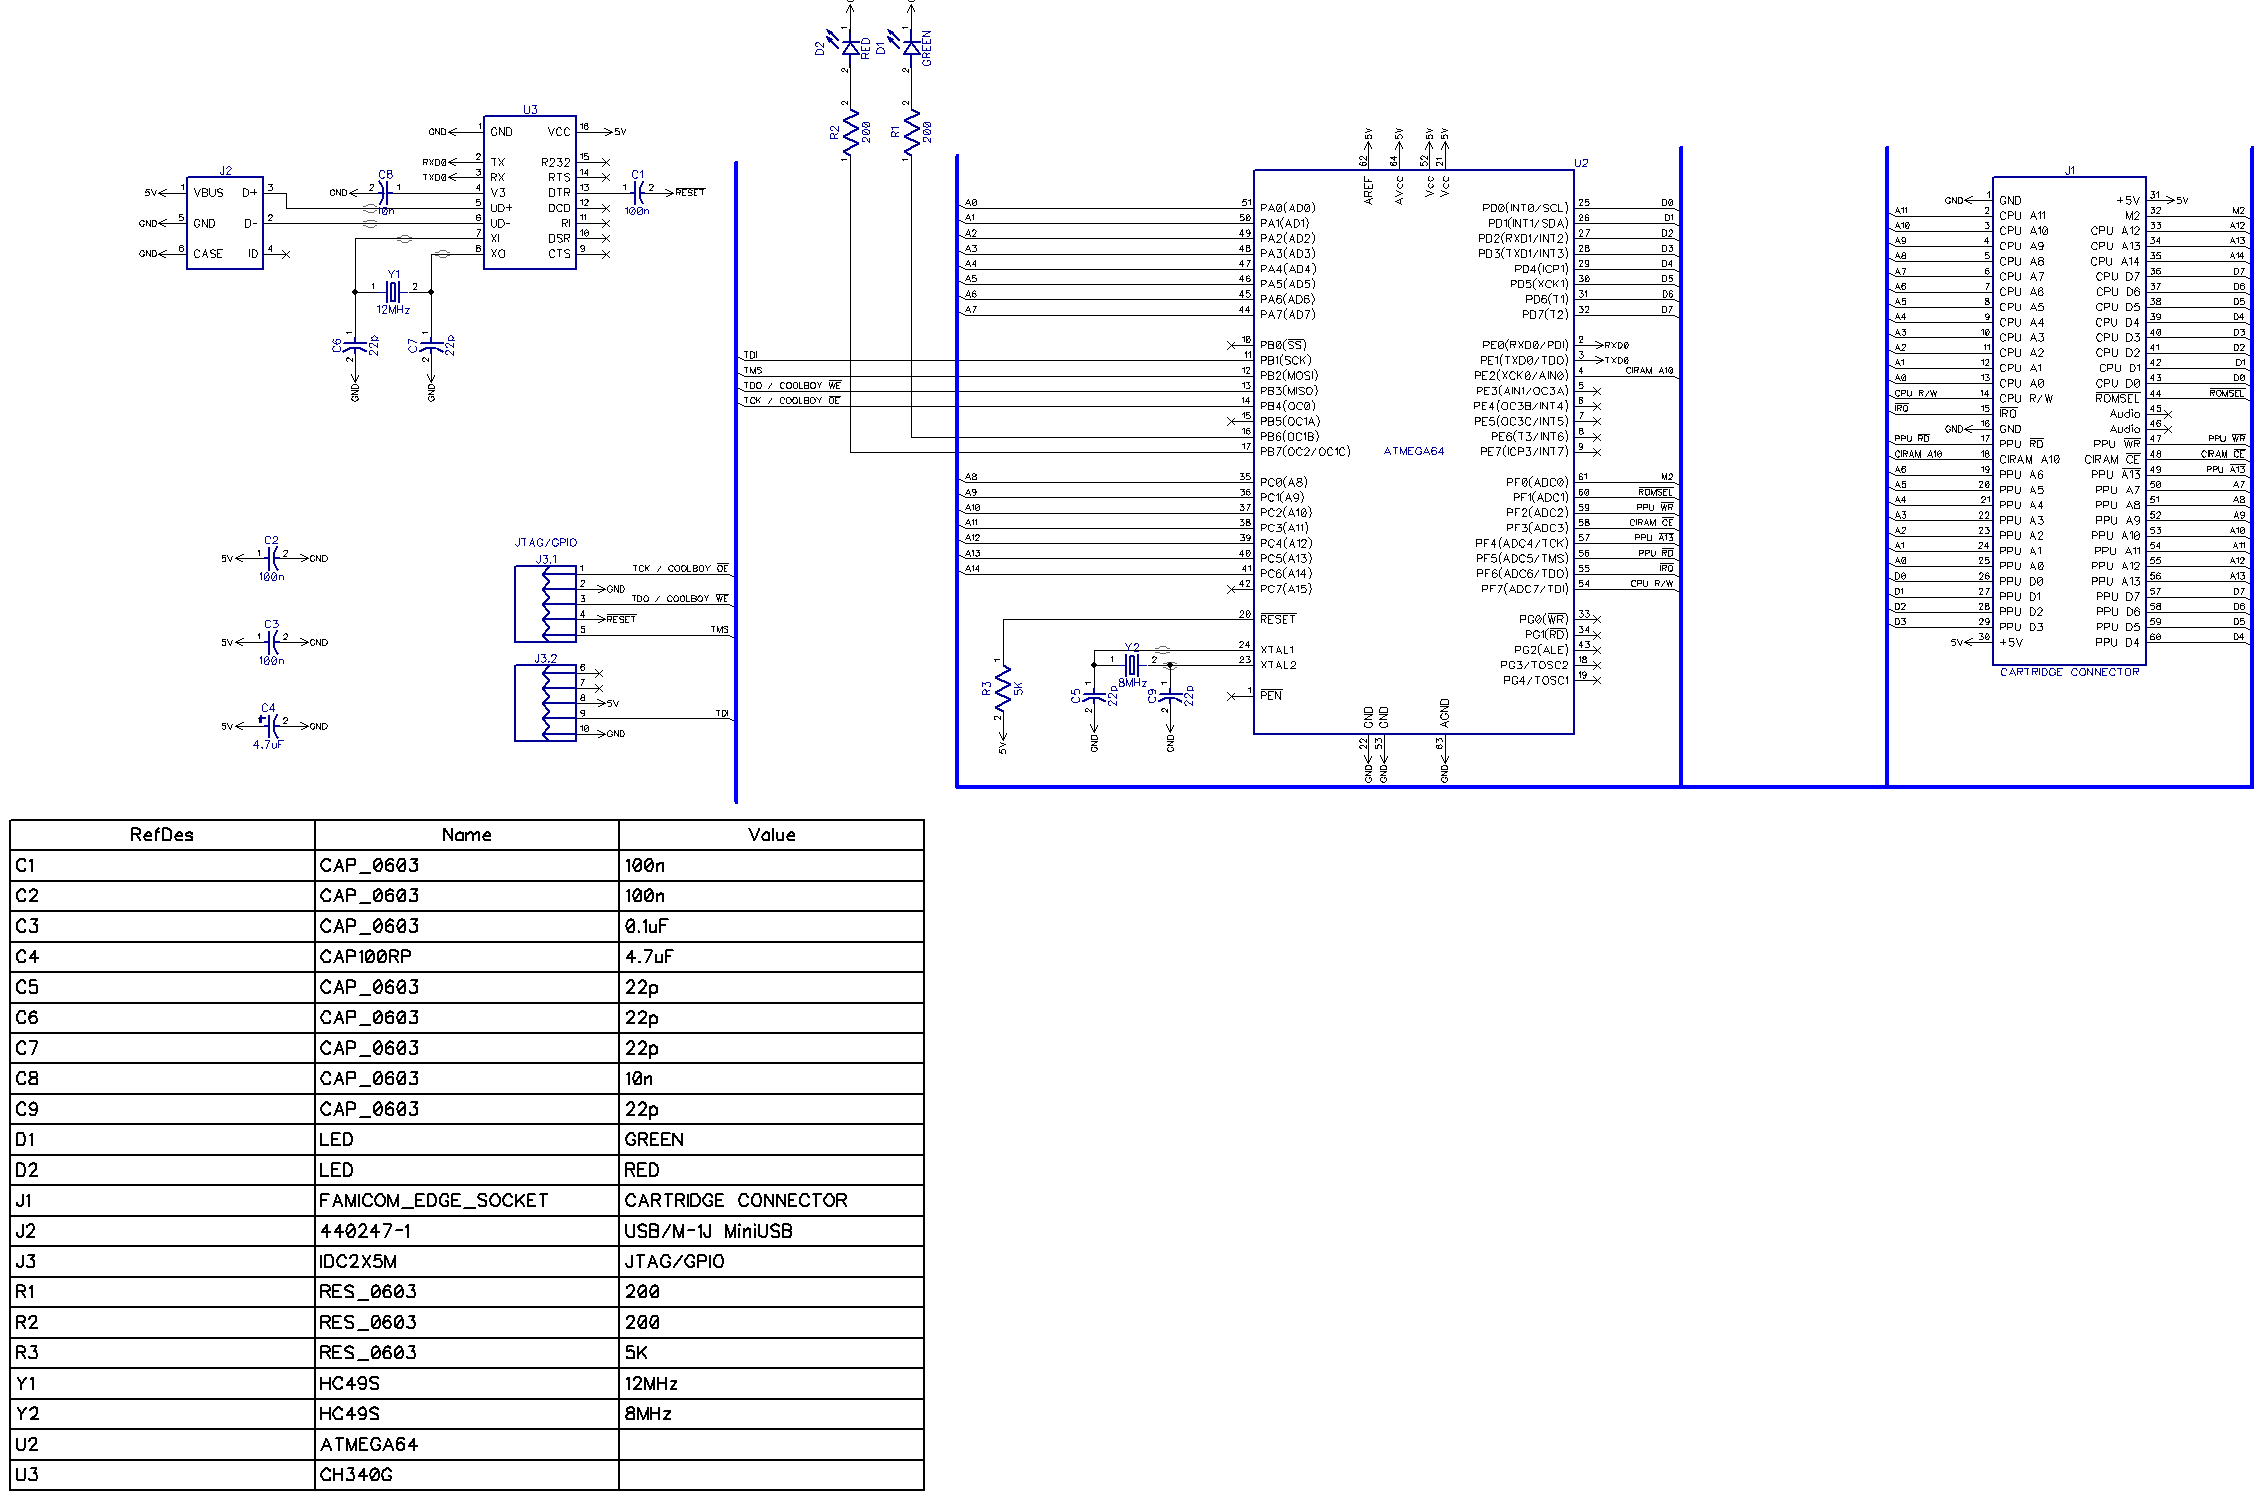The image size is (2263, 1500).
Task: Select the PA0(AD0) pin label
Action: [x=1288, y=208]
